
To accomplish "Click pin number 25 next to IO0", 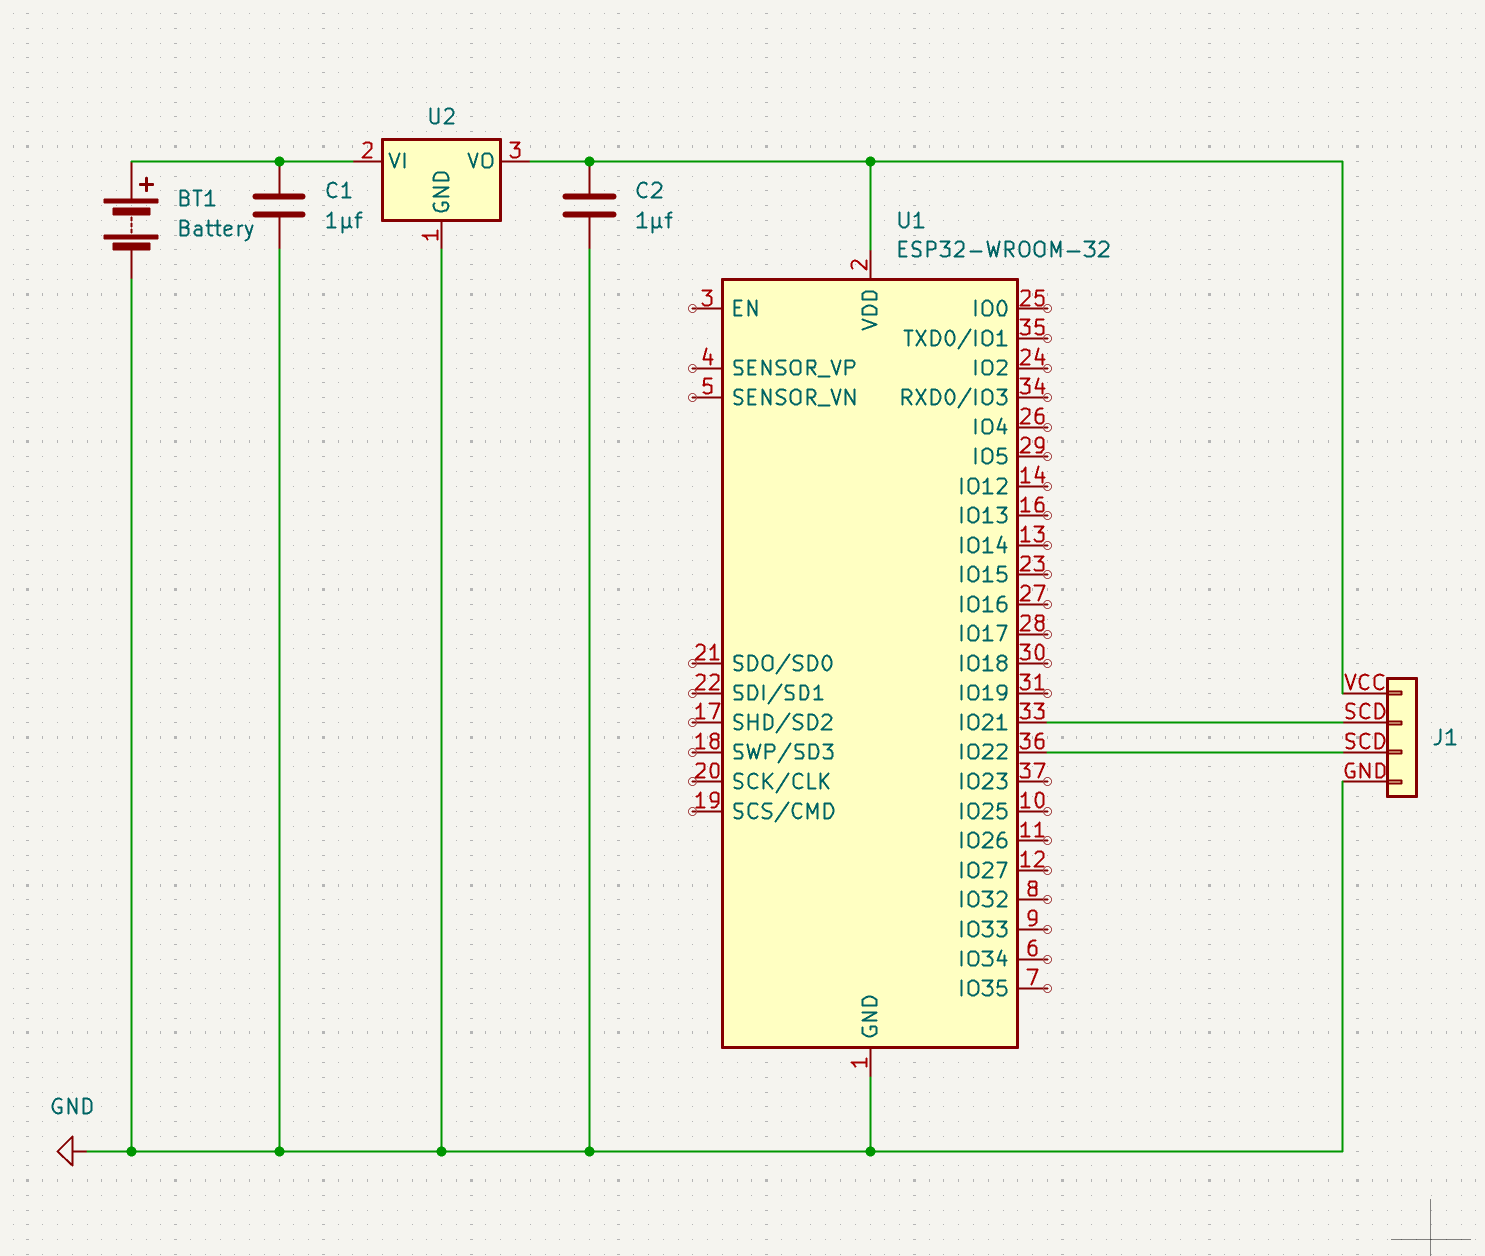I will pos(1032,298).
